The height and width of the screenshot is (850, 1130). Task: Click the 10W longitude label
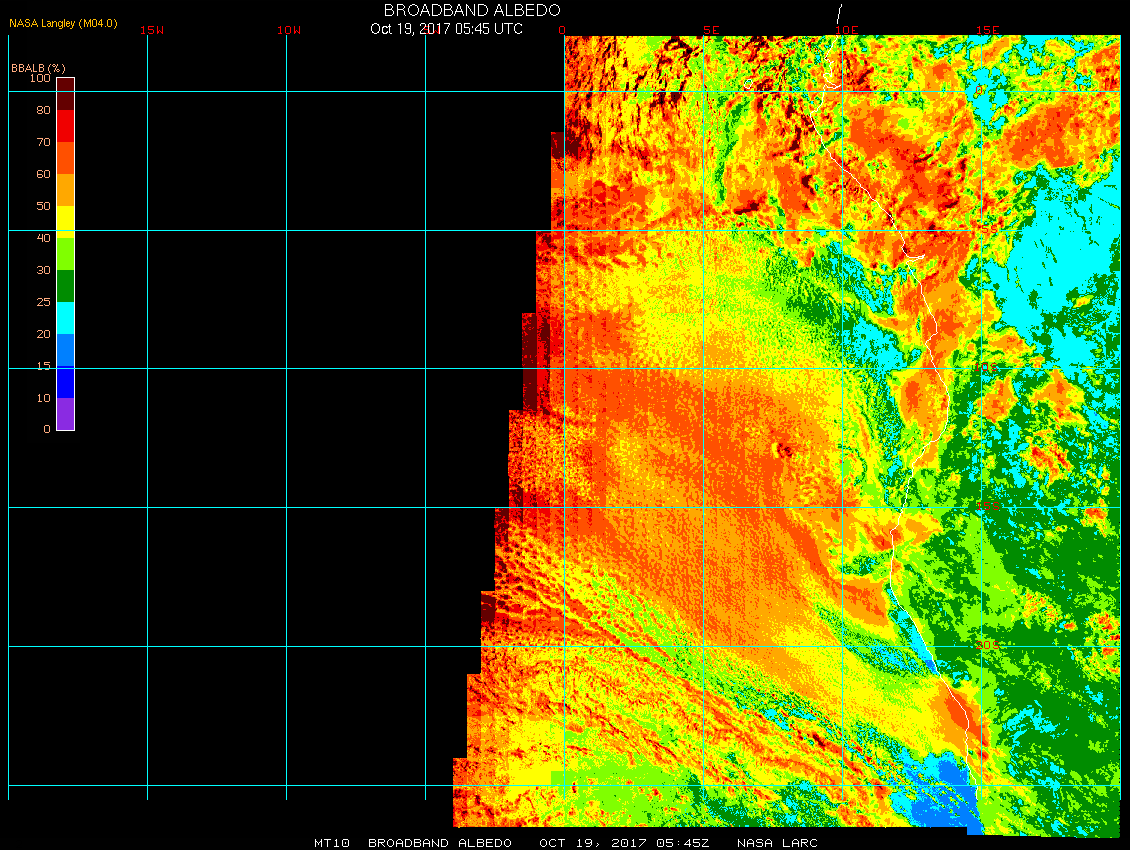(289, 30)
